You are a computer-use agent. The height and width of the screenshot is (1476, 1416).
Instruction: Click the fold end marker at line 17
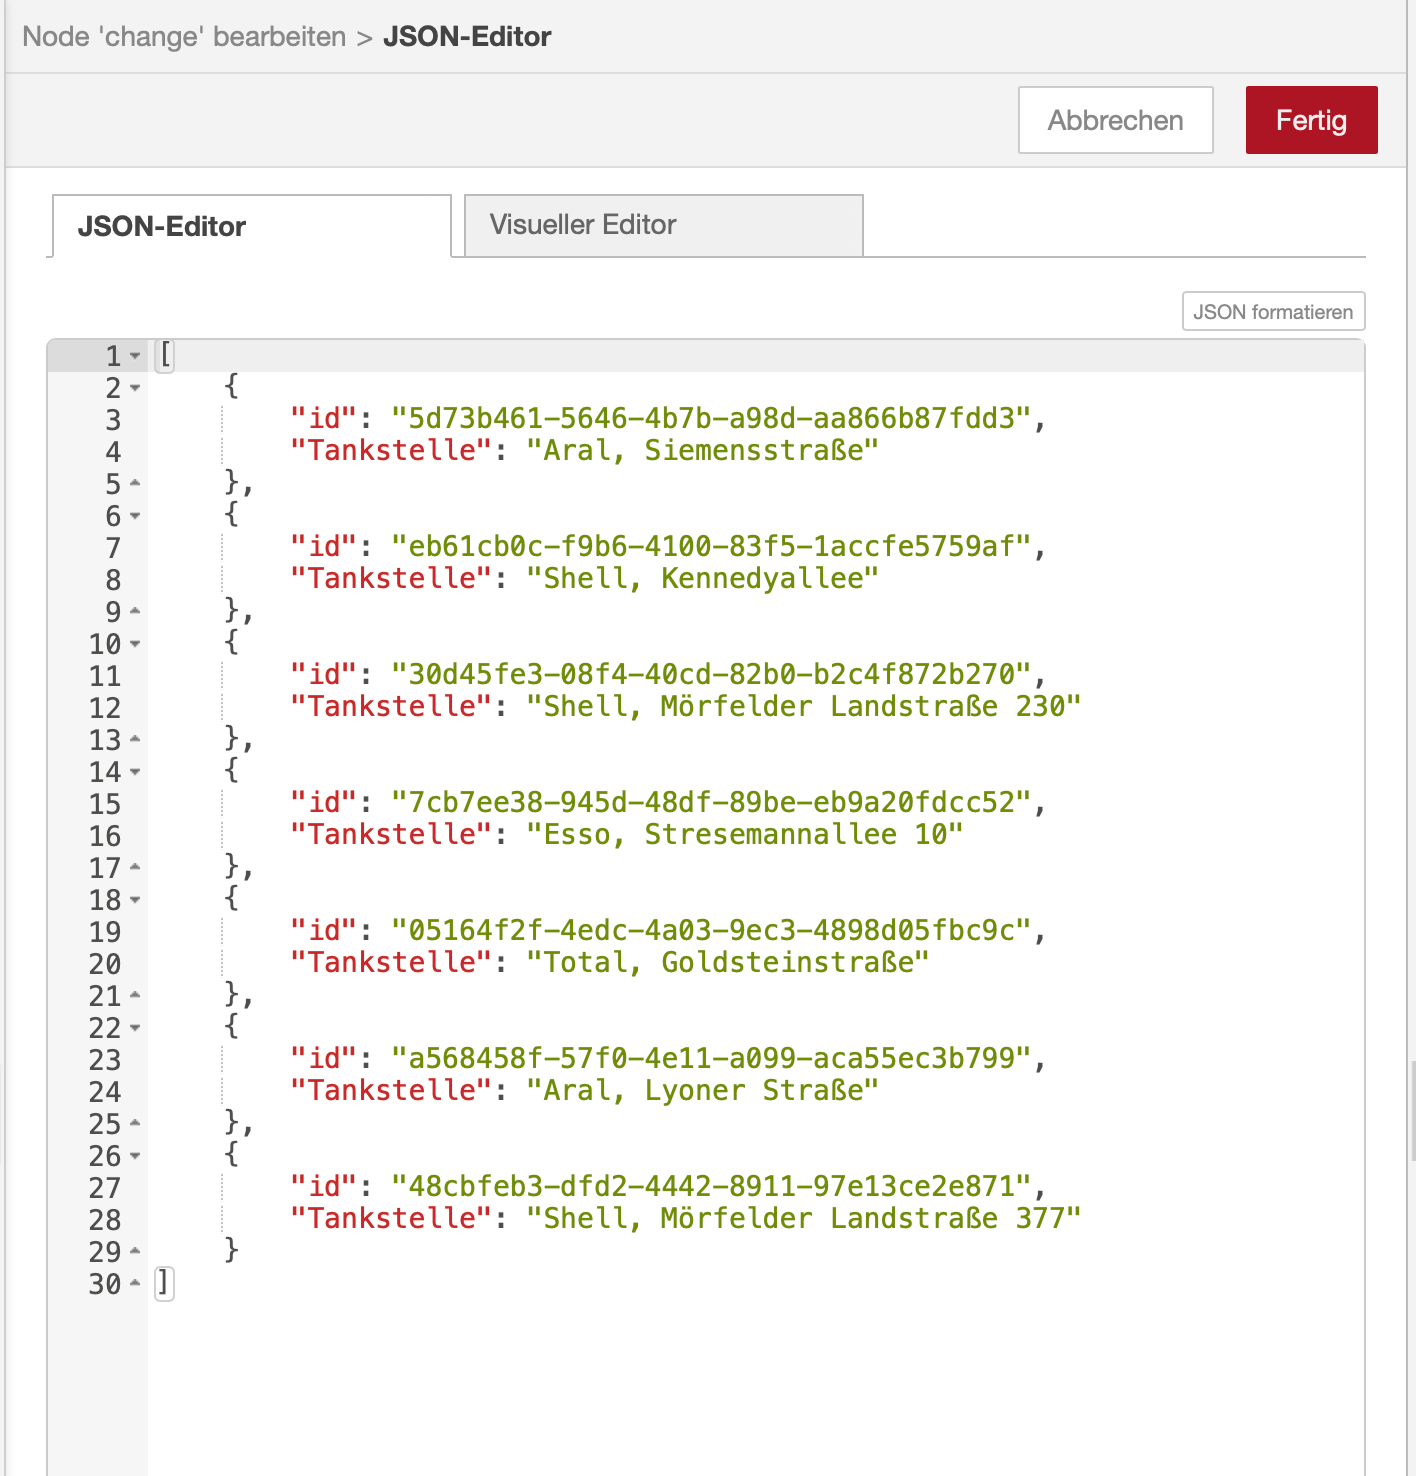[x=135, y=868]
